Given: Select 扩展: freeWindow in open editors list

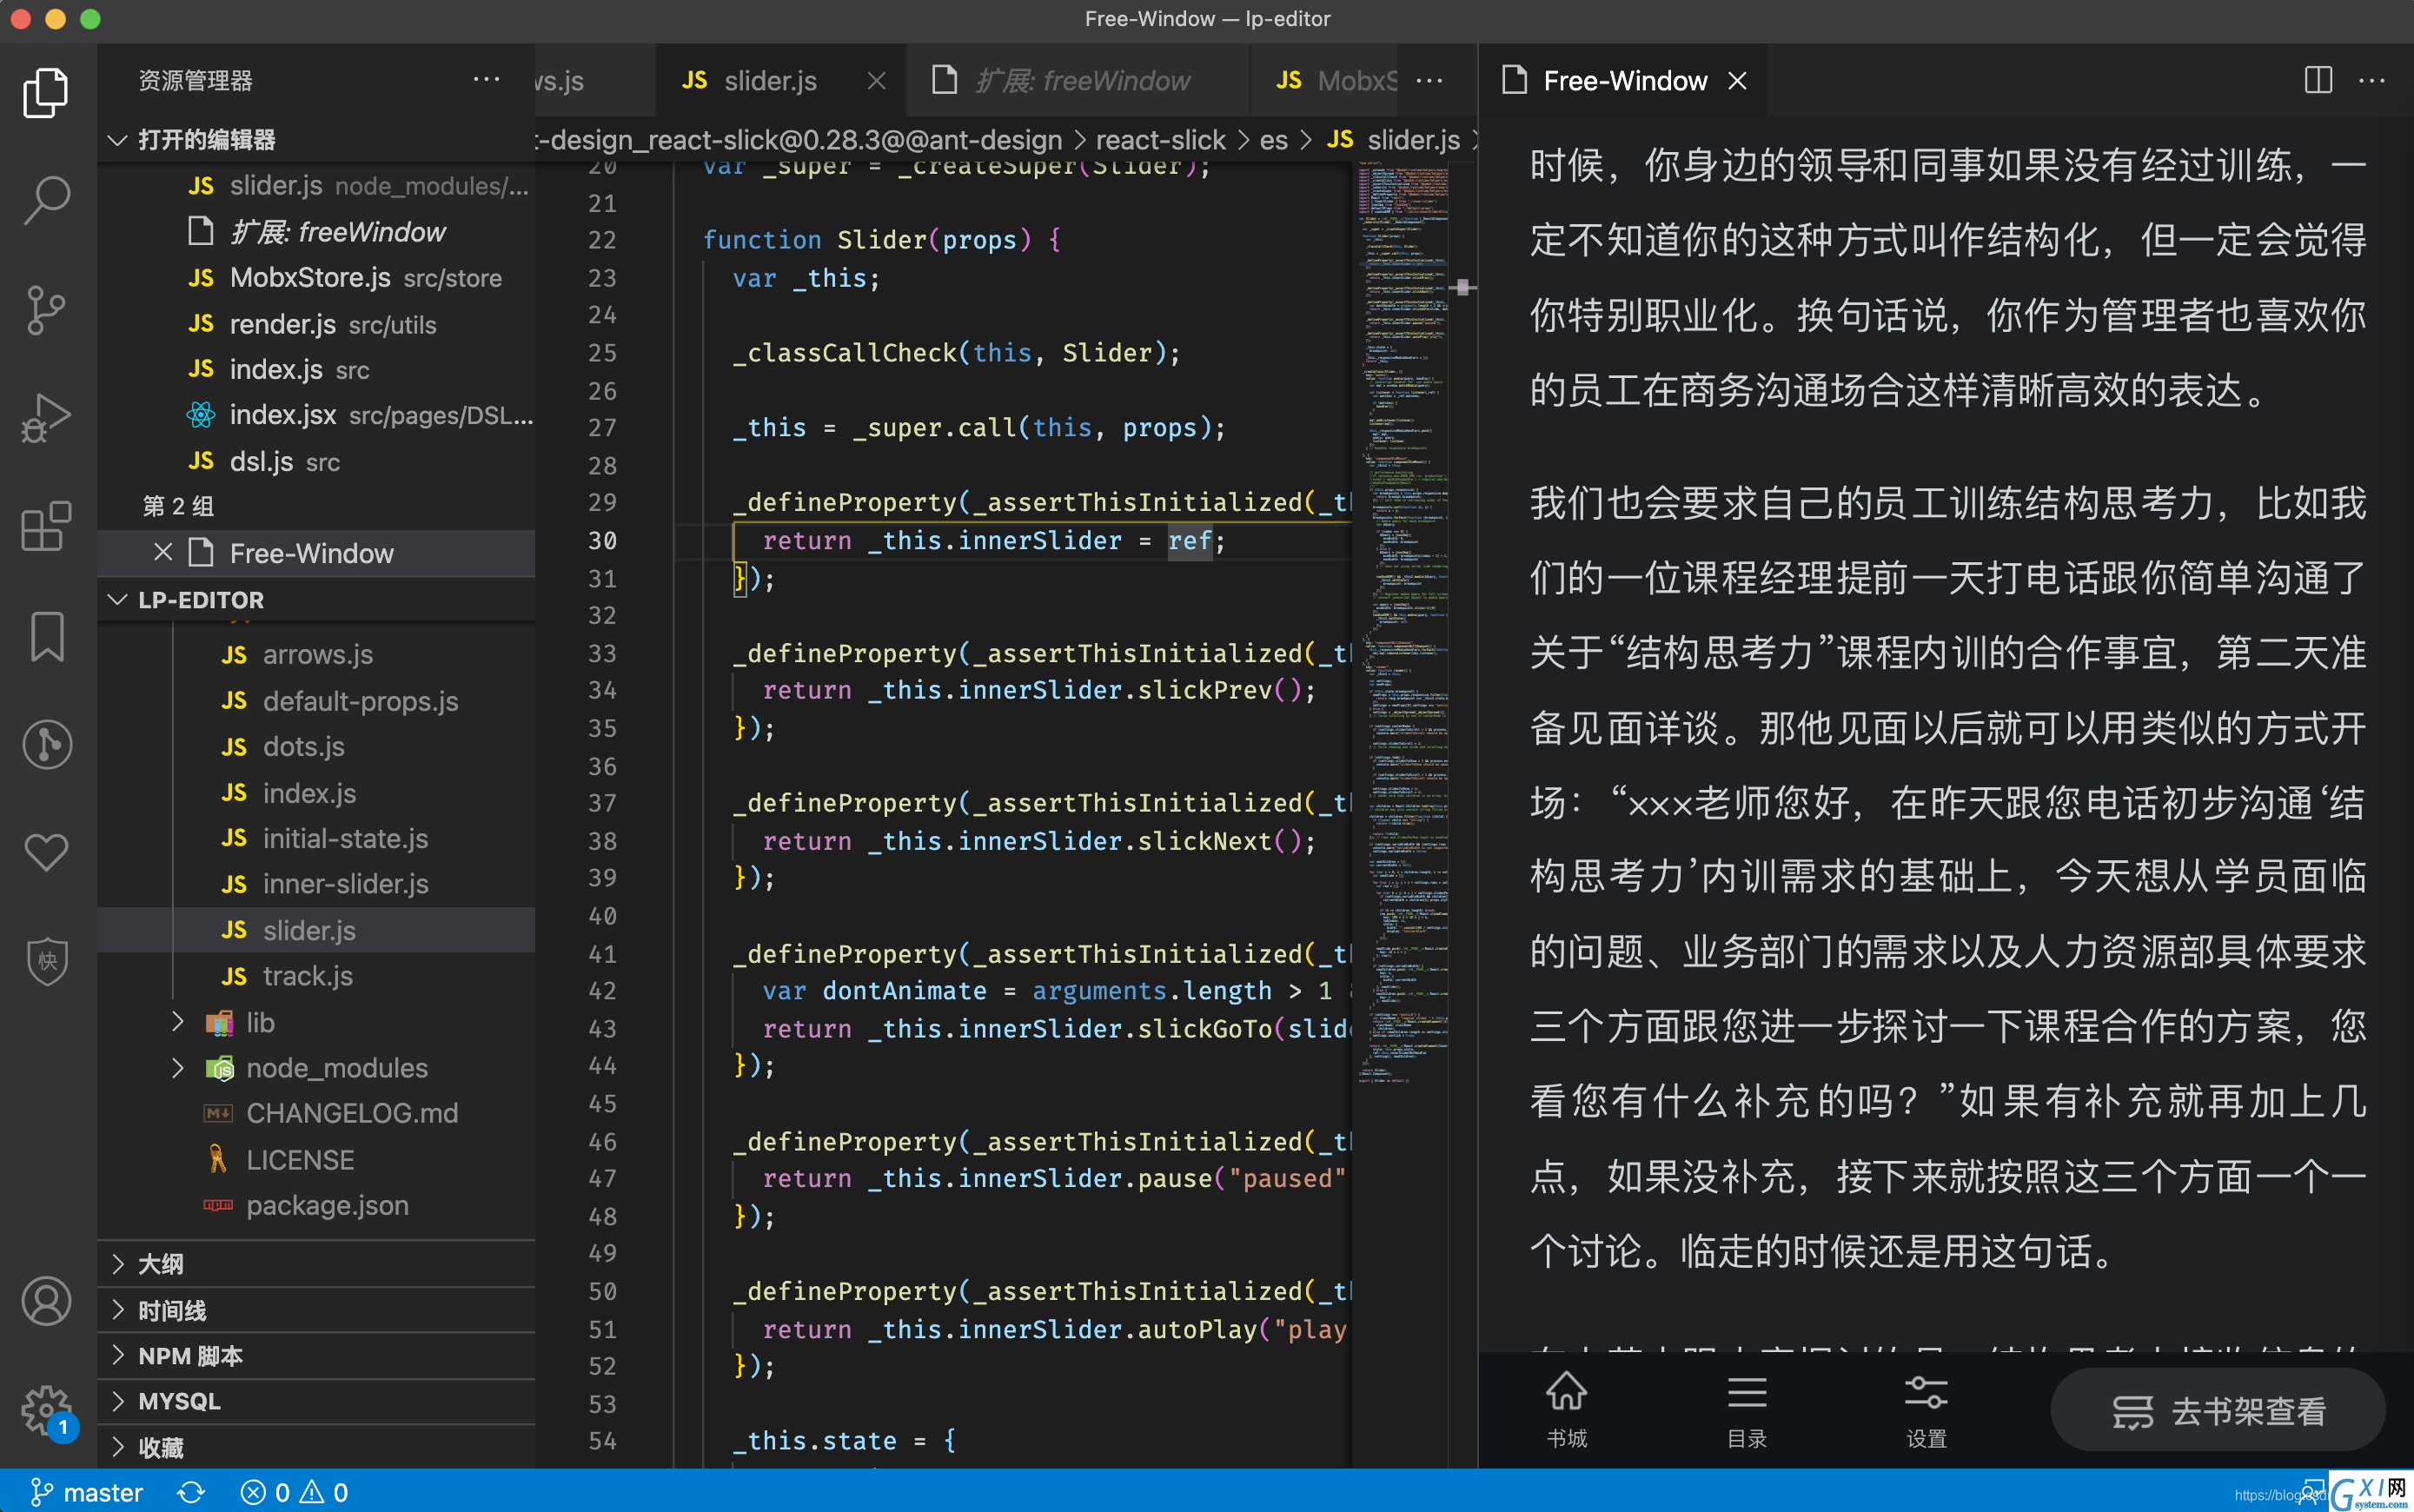Looking at the screenshot, I should [317, 231].
